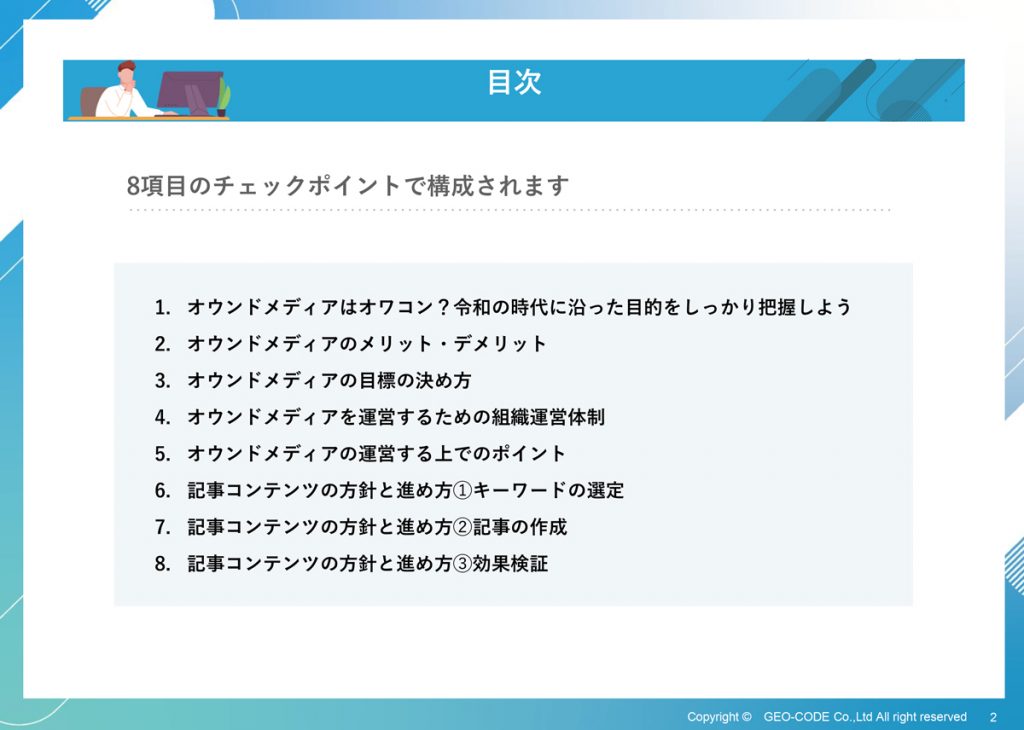Select item 6 ①キーワードの選定
Screen dimensions: 1024x730
coord(389,490)
